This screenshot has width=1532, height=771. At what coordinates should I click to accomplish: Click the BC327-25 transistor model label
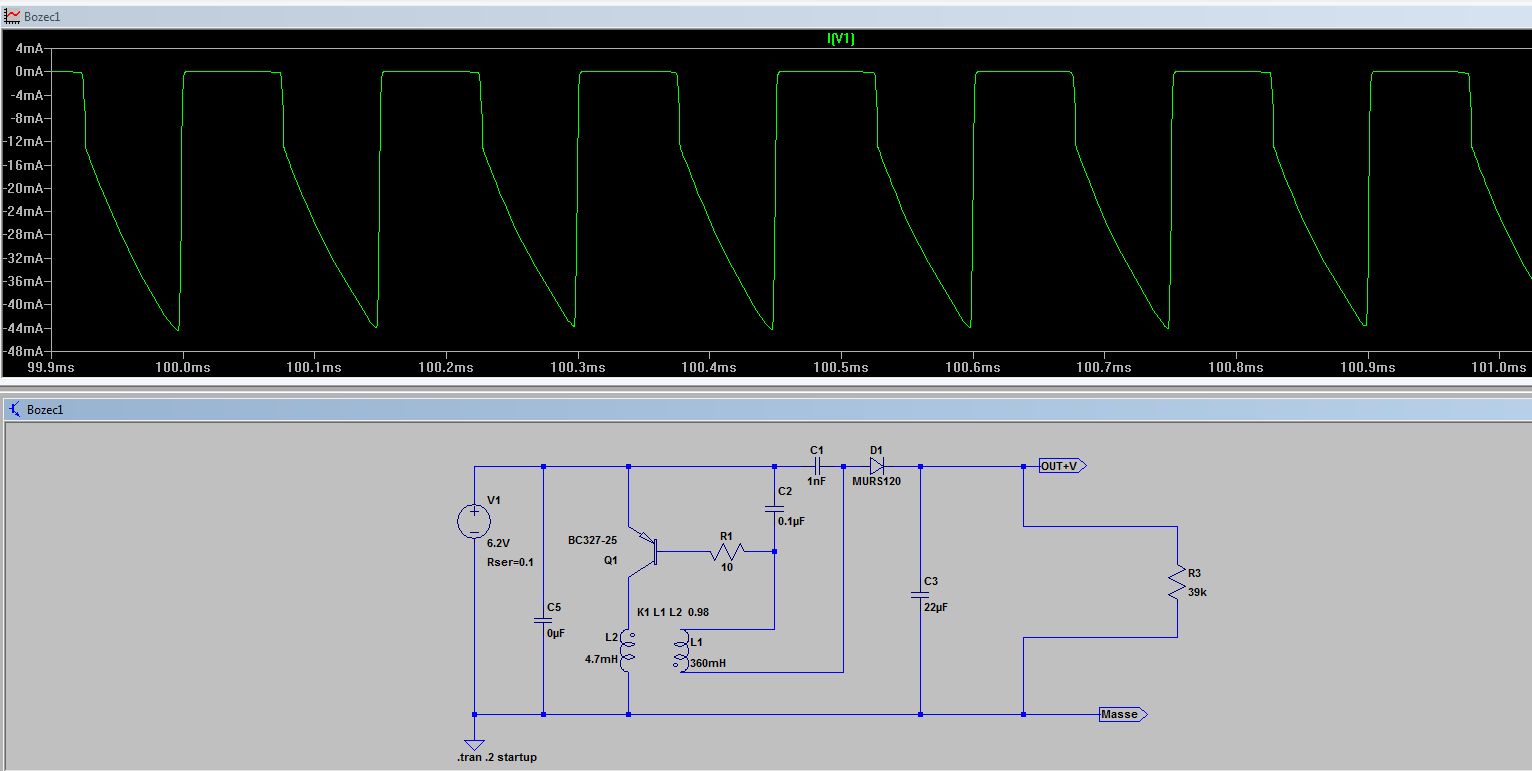coord(593,540)
